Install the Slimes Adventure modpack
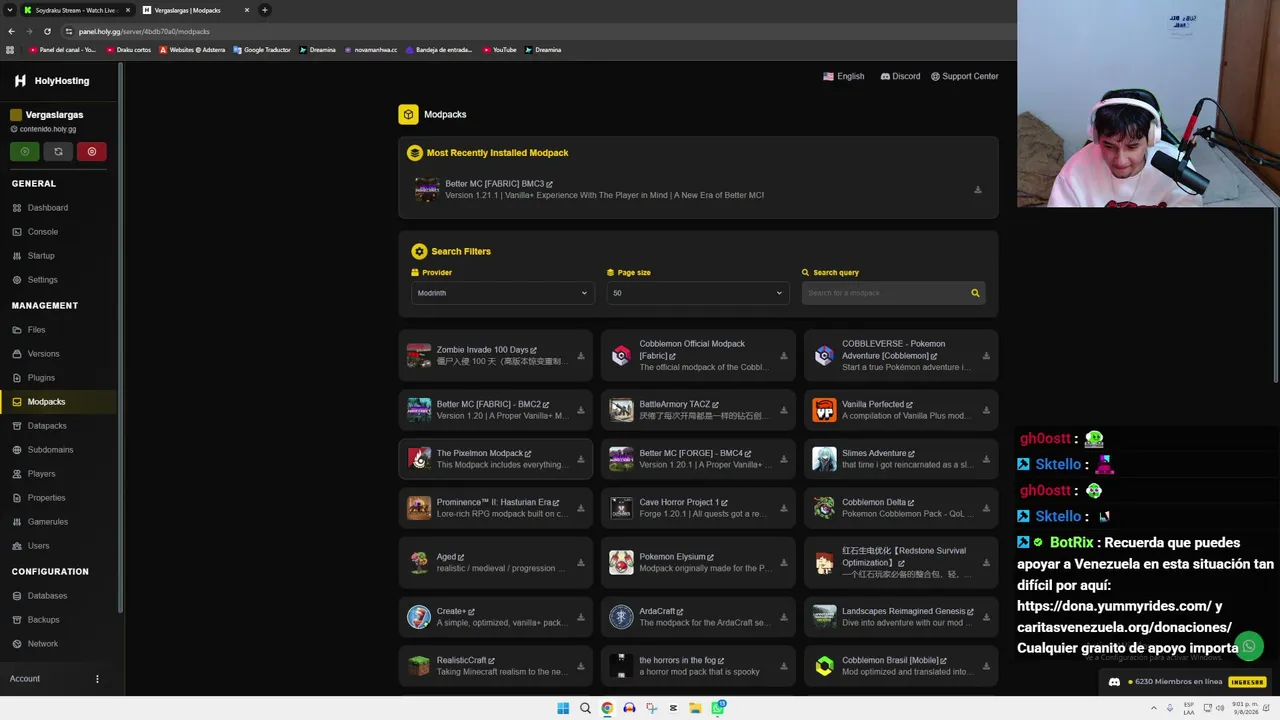Image resolution: width=1280 pixels, height=720 pixels. point(986,459)
